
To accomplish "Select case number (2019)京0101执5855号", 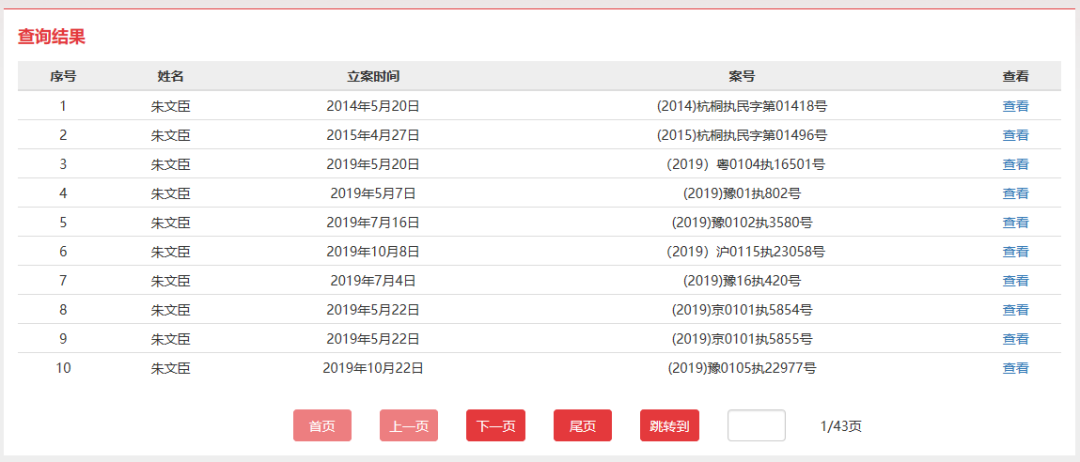I will click(x=742, y=339).
